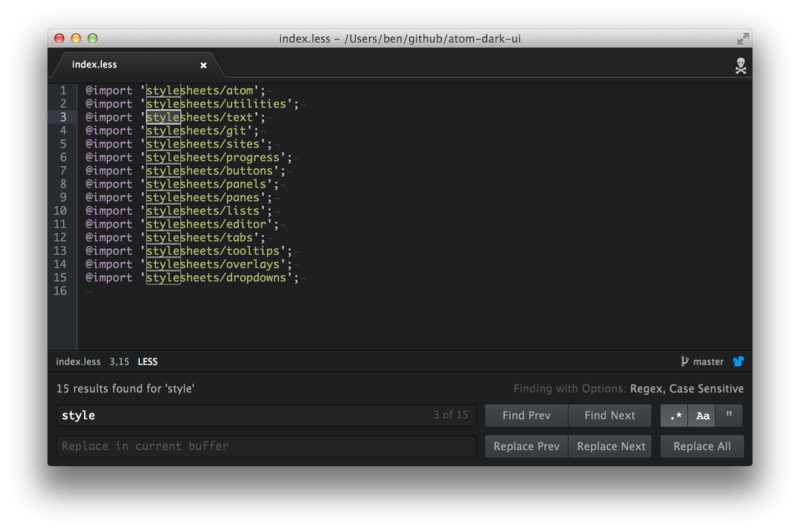Image resolution: width=800 pixels, height=532 pixels.
Task: Toggle the case sensitive Aa option
Action: pyautogui.click(x=702, y=416)
